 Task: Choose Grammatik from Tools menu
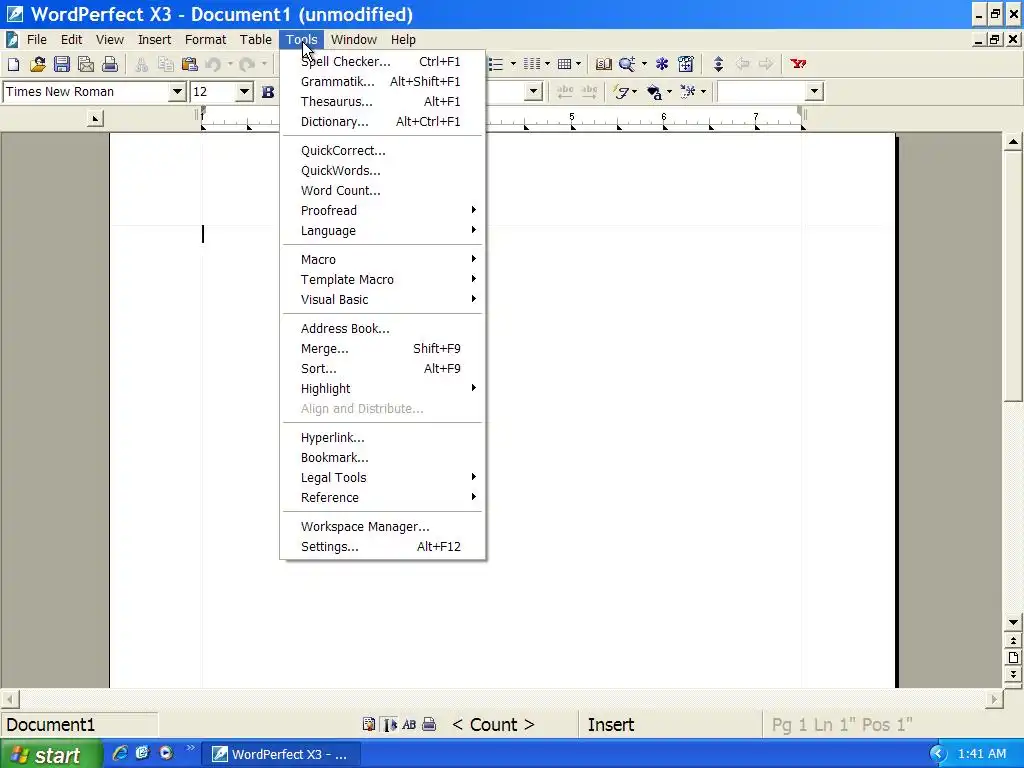coord(382,82)
